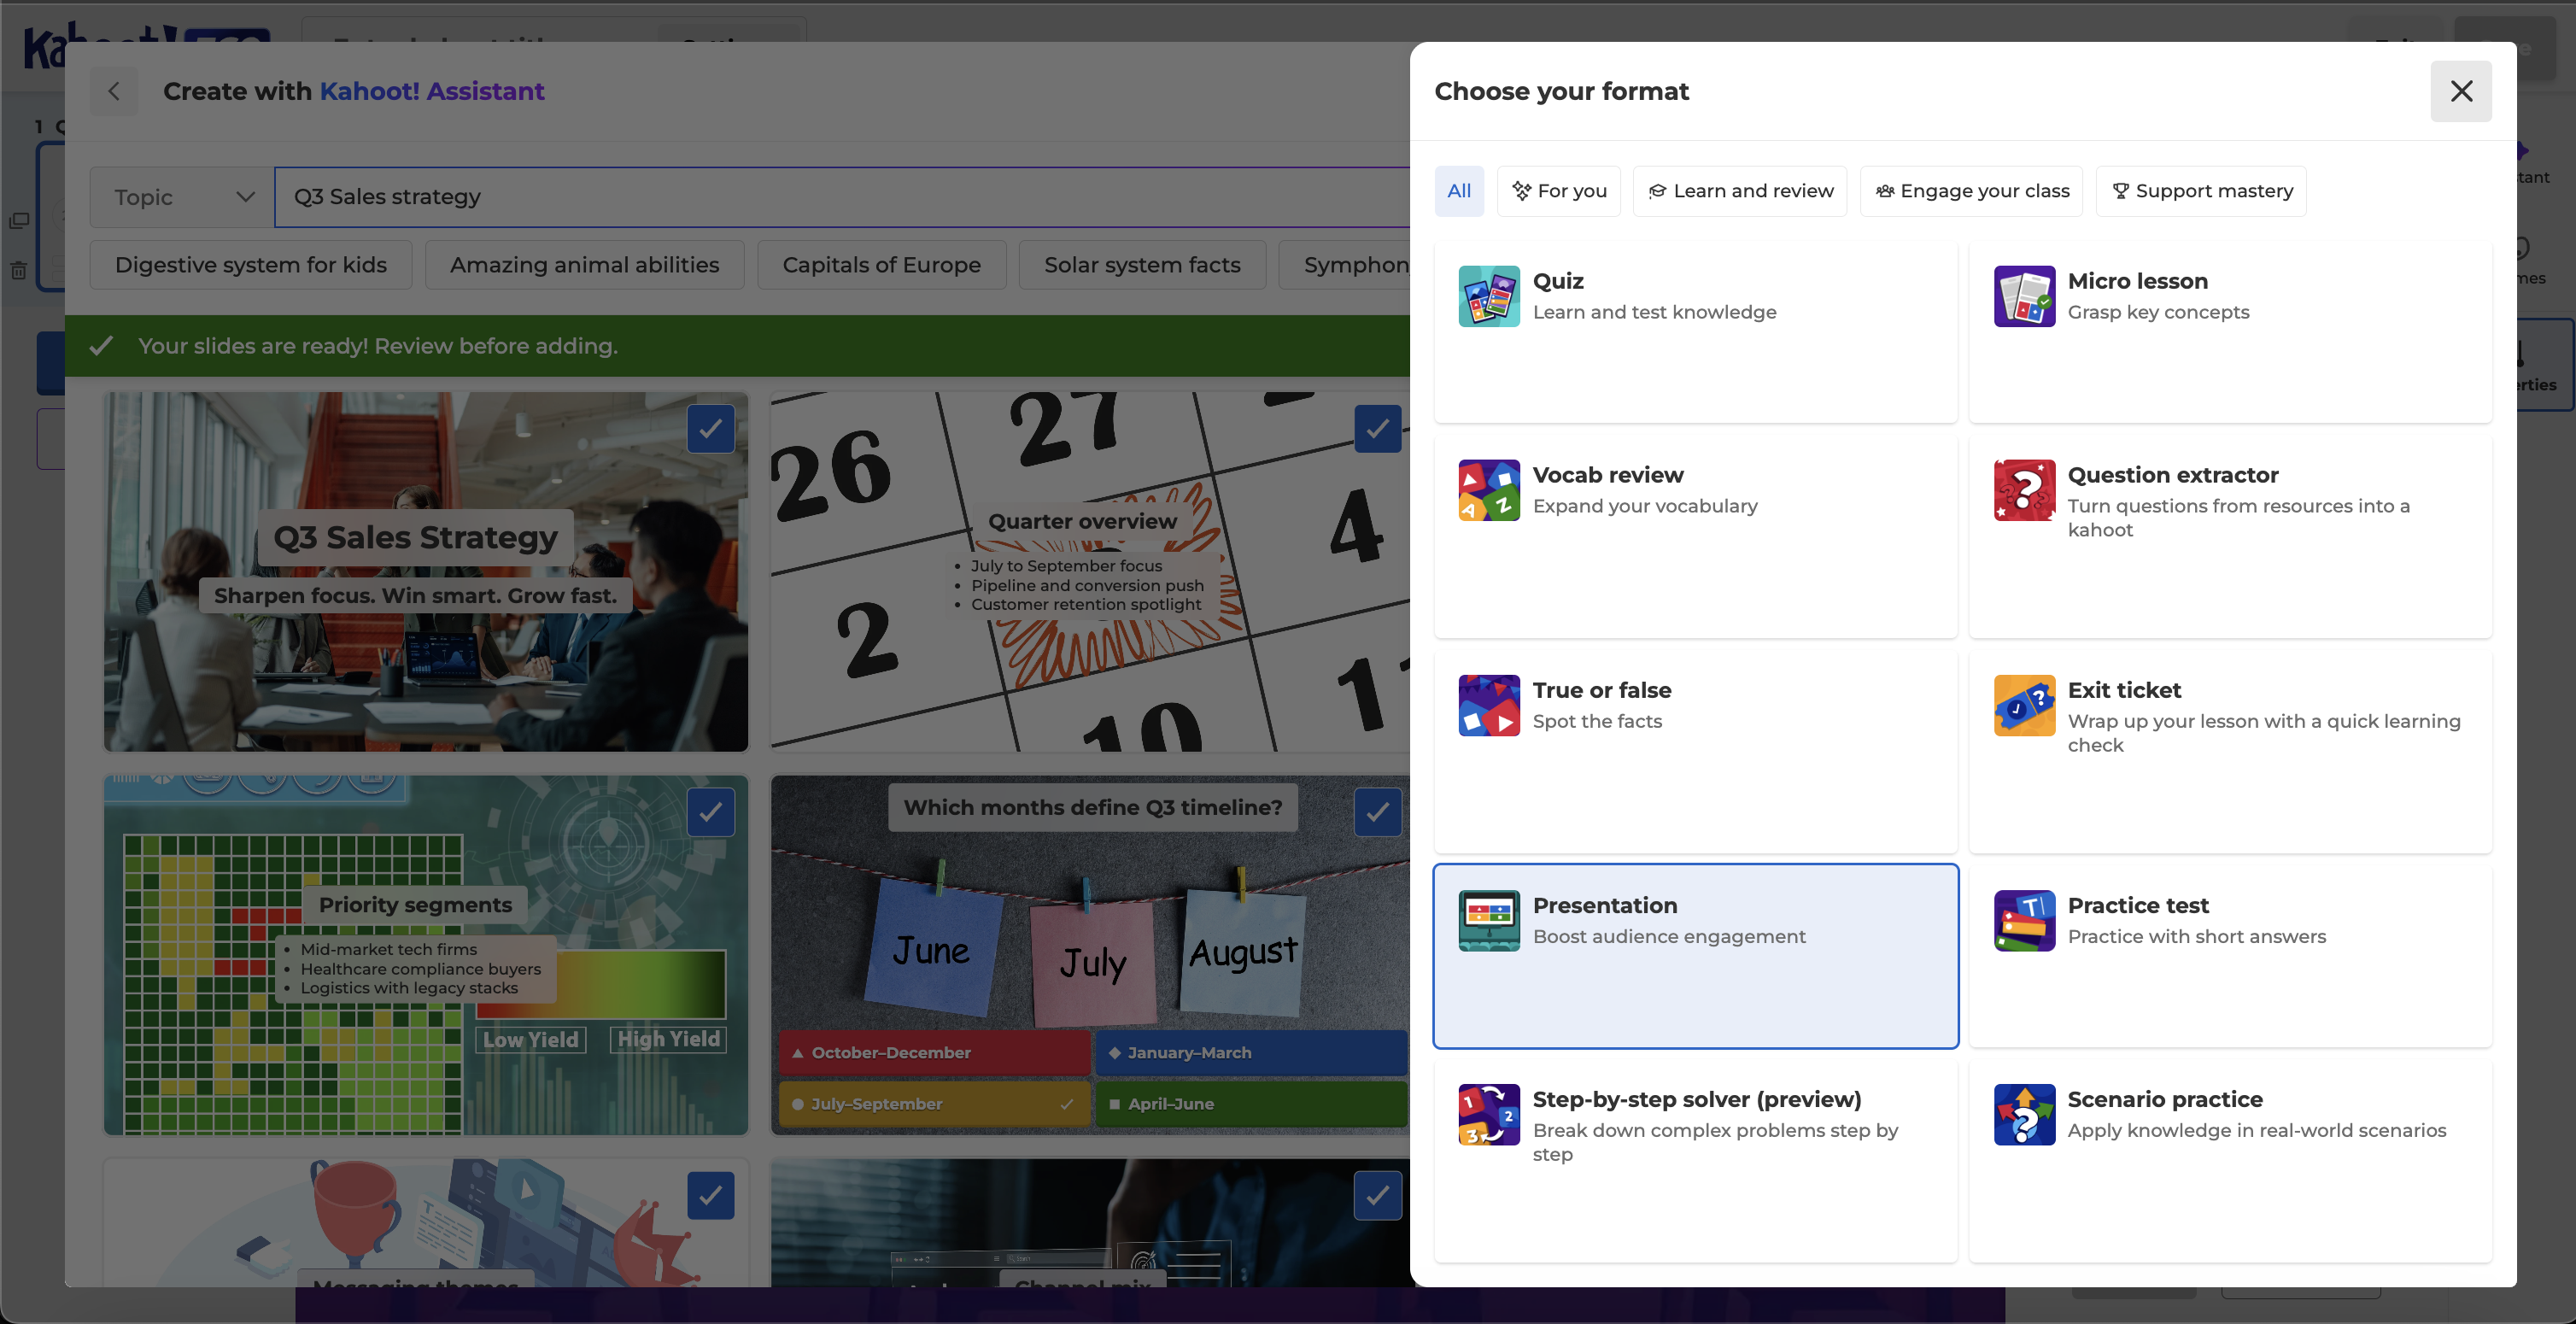
Task: Click the Vocab review format icon
Action: pos(1488,490)
